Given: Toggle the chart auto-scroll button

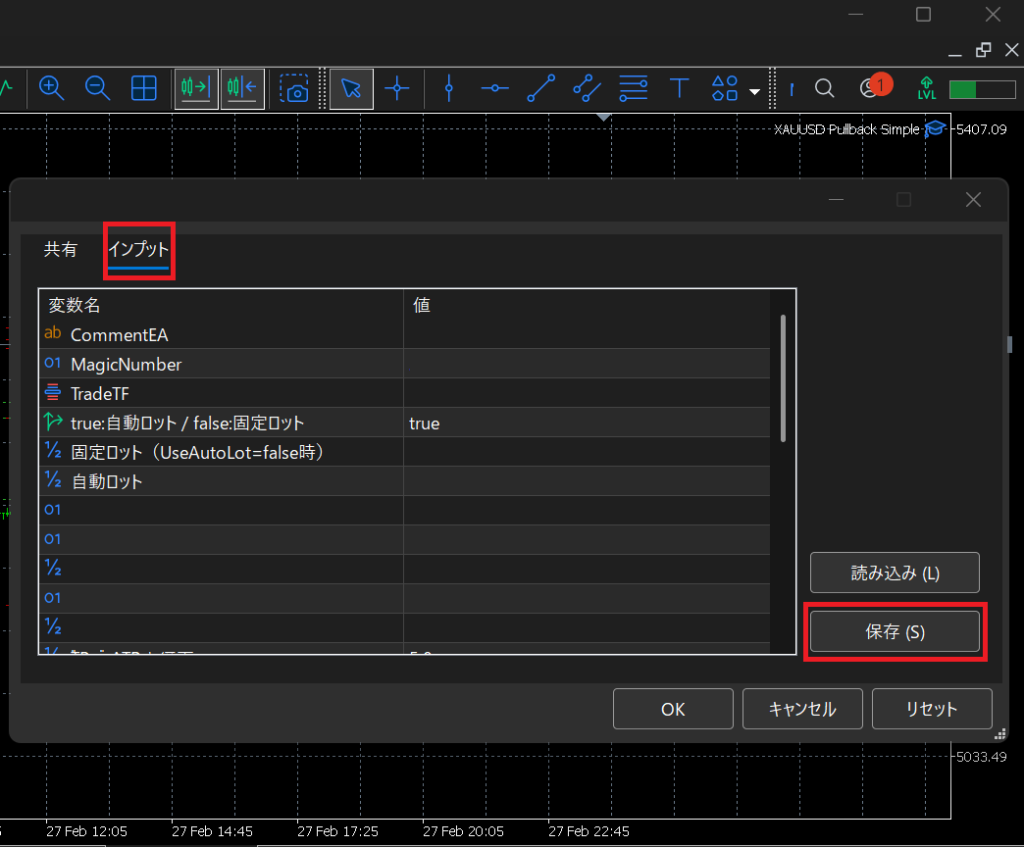Looking at the screenshot, I should [196, 88].
